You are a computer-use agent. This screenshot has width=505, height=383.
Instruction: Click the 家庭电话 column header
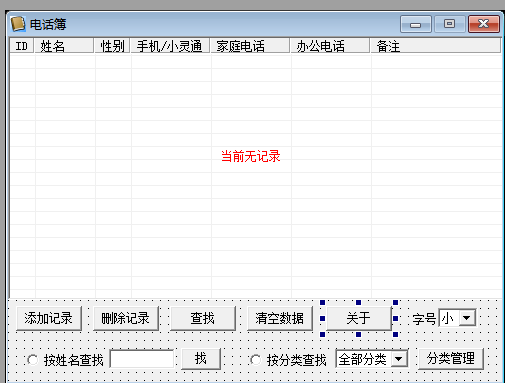coord(250,46)
